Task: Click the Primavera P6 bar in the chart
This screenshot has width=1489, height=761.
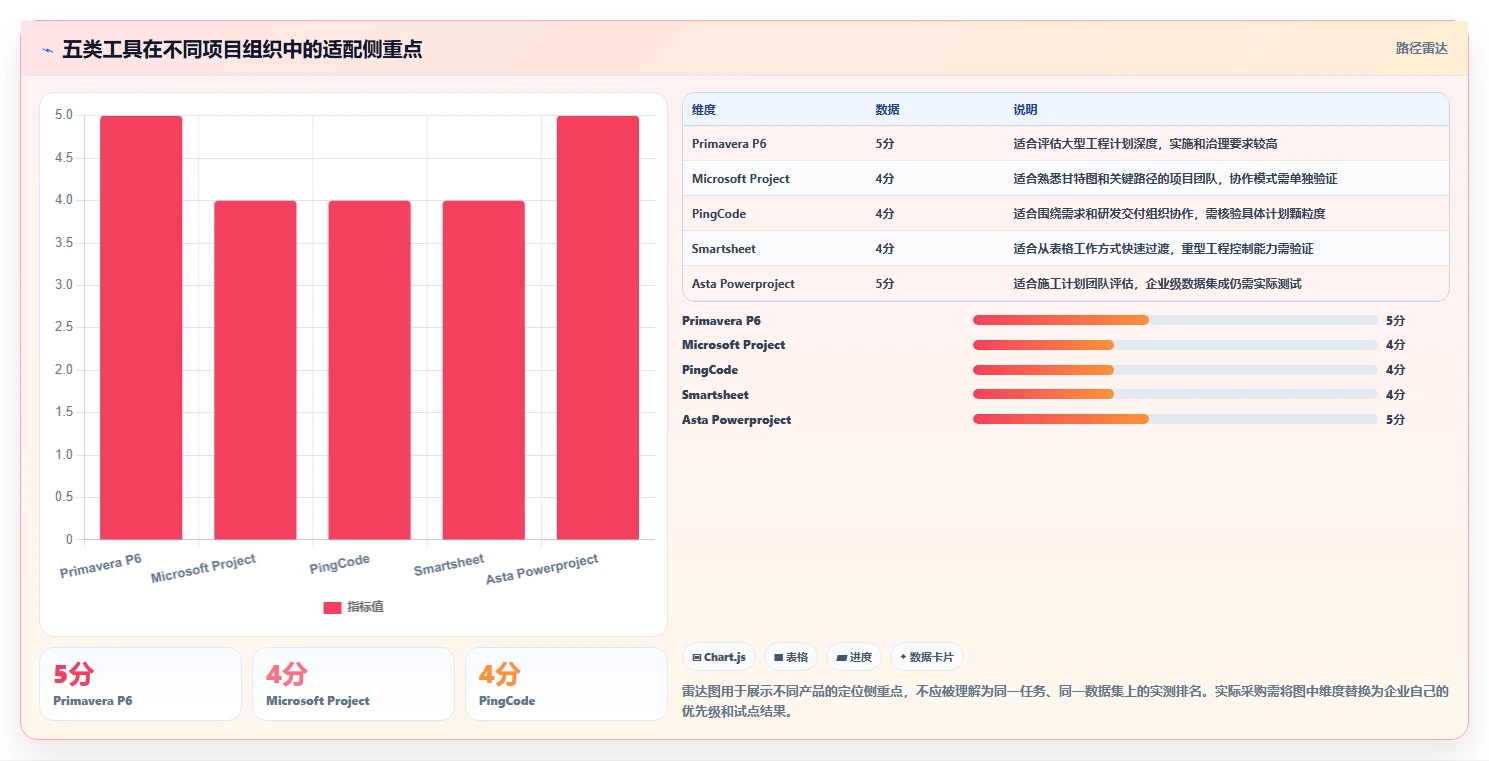Action: pos(141,328)
